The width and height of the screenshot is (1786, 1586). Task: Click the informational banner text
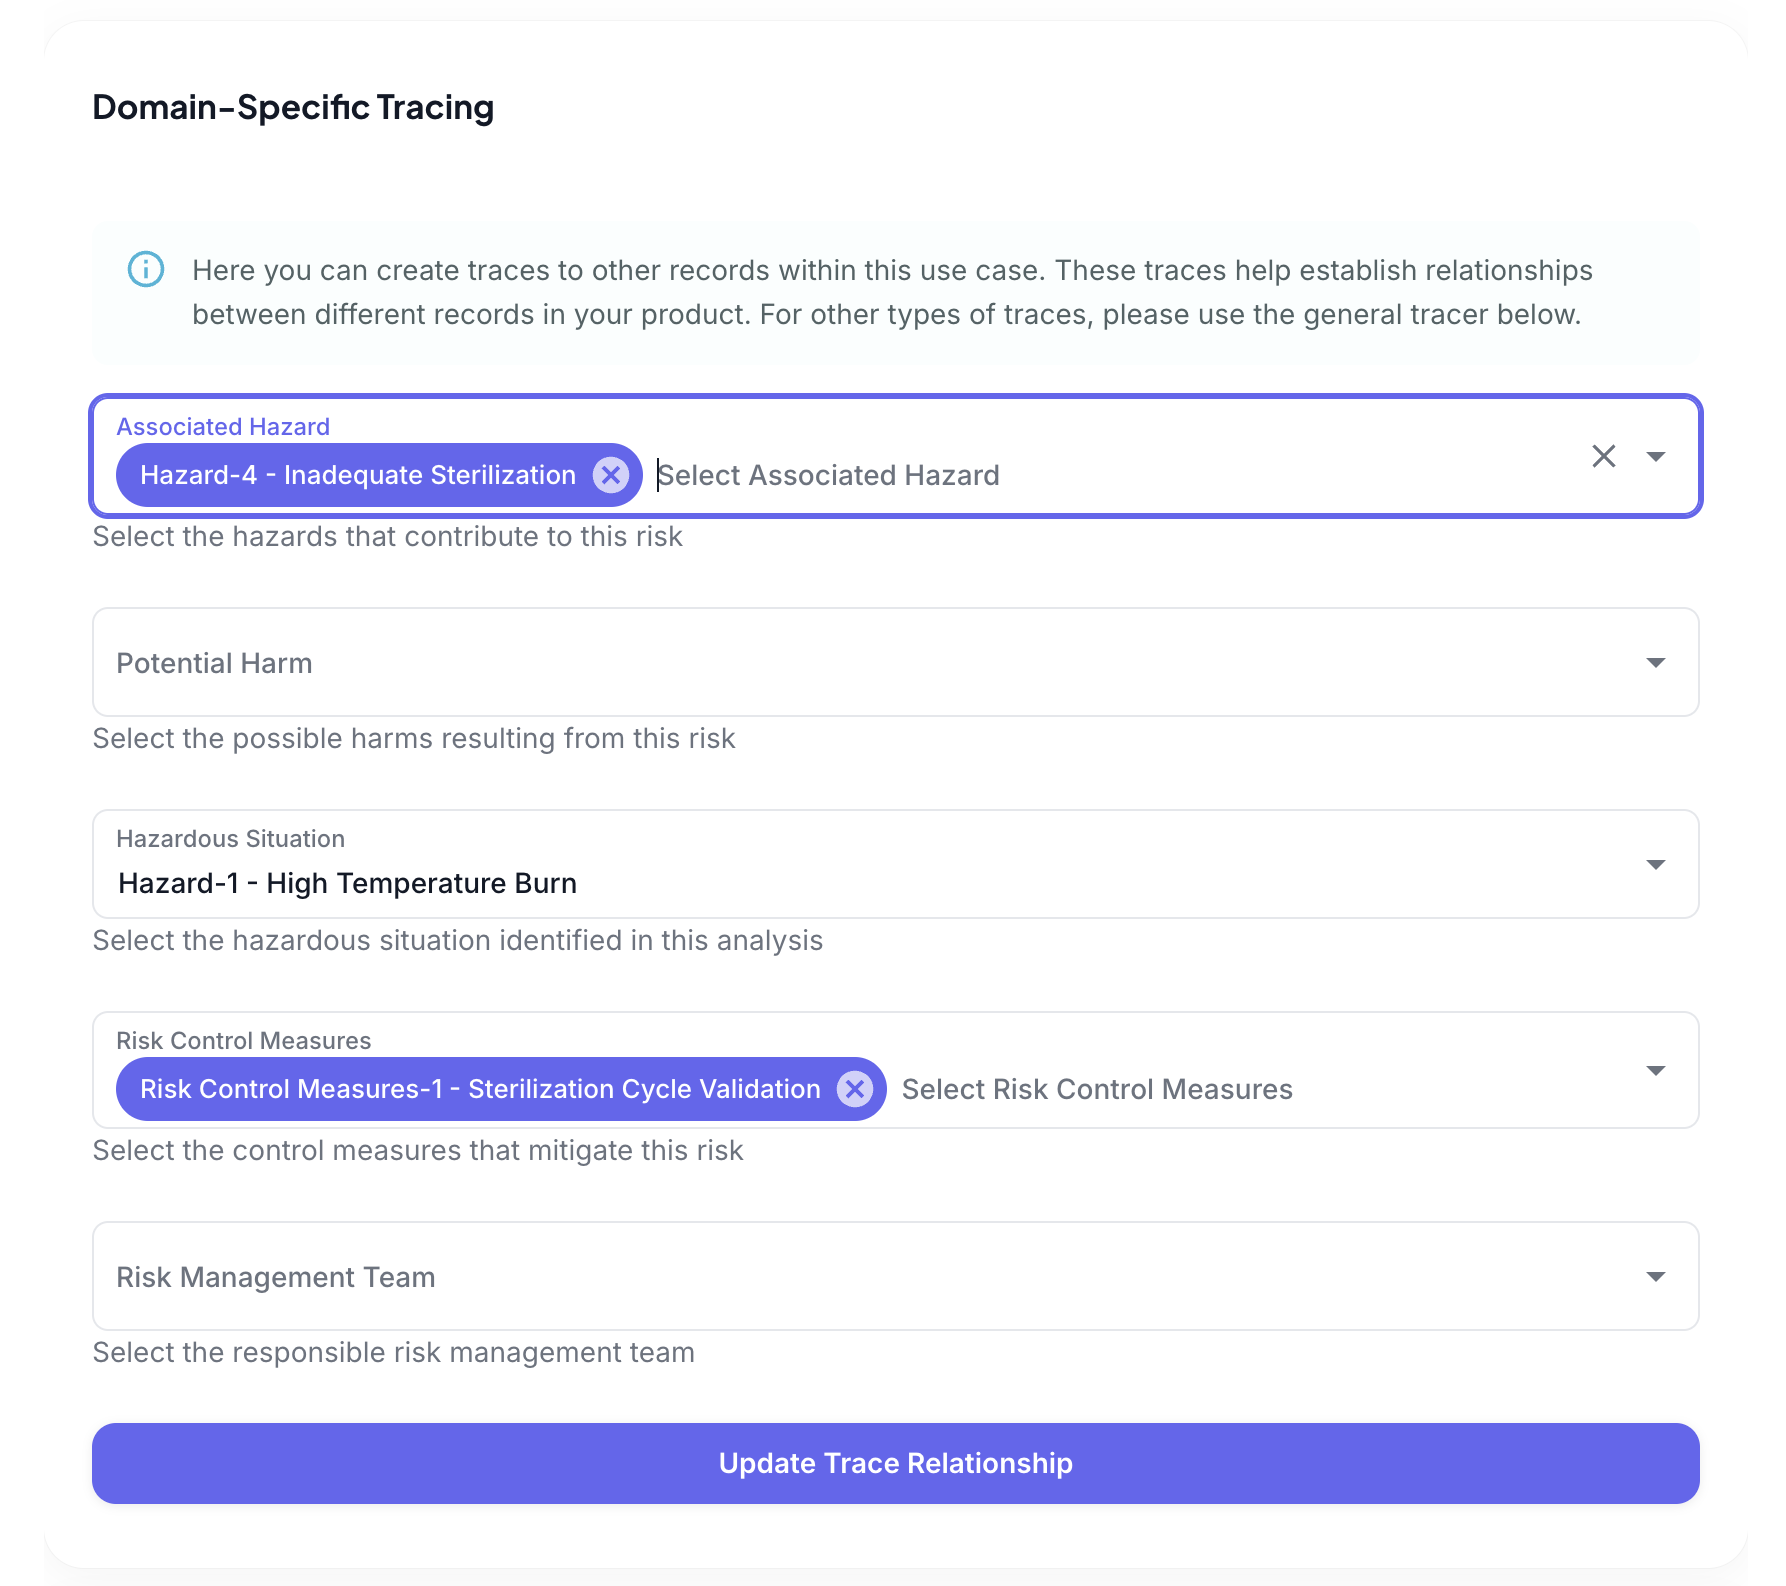tap(890, 291)
